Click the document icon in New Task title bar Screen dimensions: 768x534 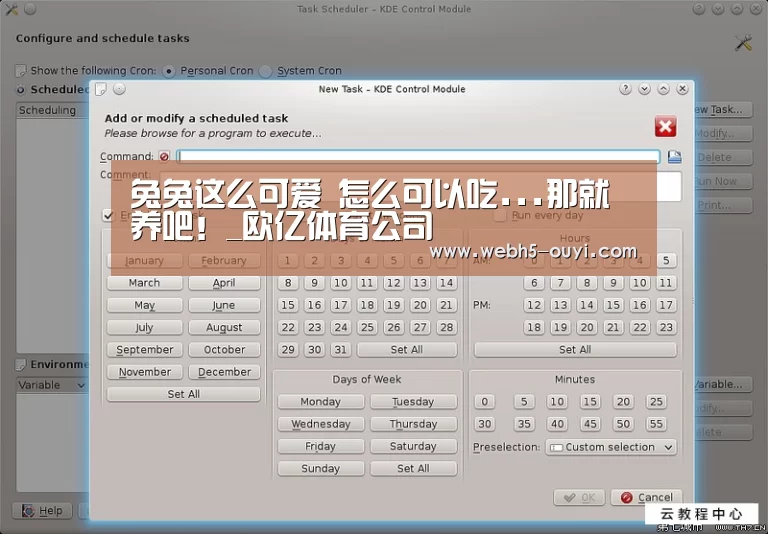(101, 89)
